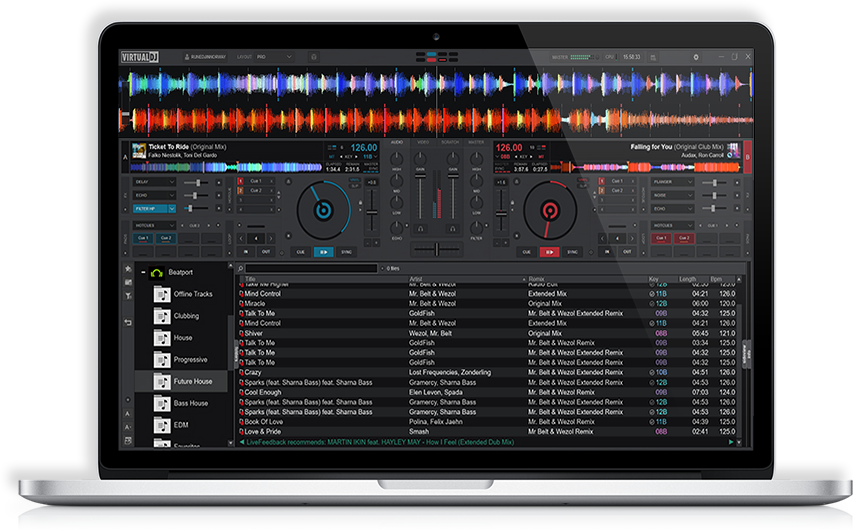Delete Cue 2 on deck A with its X
The height and width of the screenshot is (531, 853).
point(271,190)
